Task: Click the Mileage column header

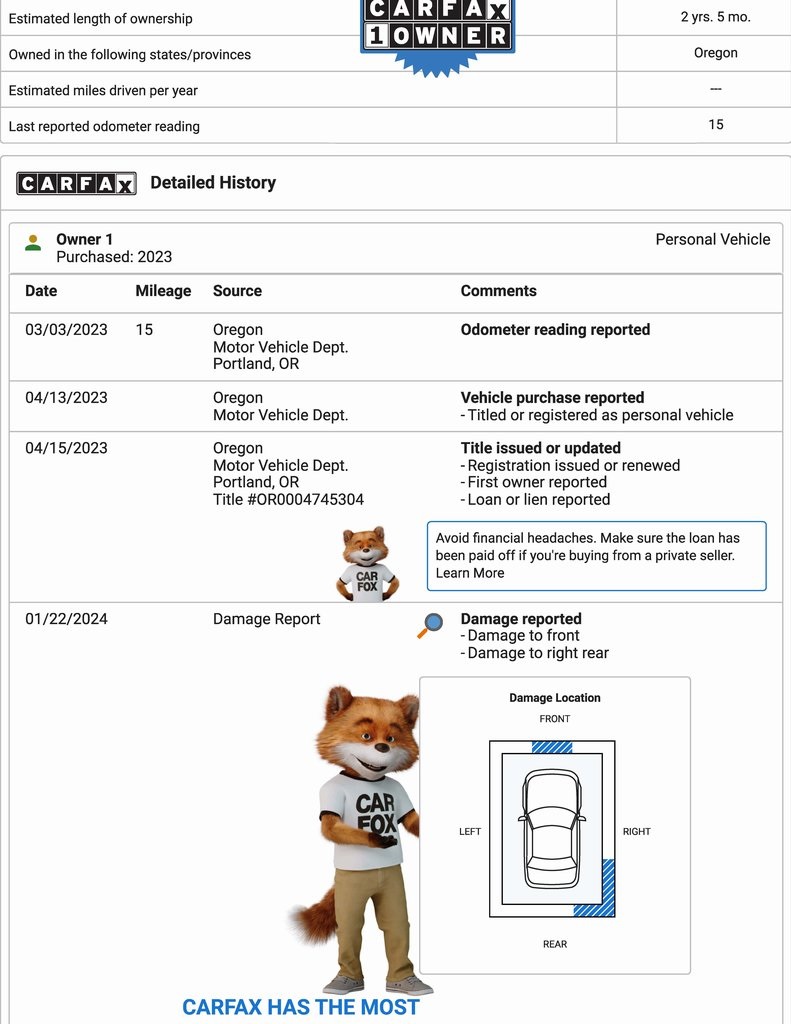Action: (163, 291)
